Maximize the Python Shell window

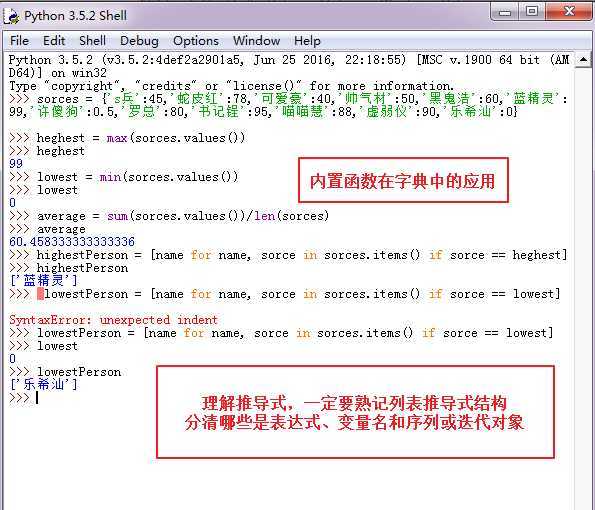[x=532, y=11]
